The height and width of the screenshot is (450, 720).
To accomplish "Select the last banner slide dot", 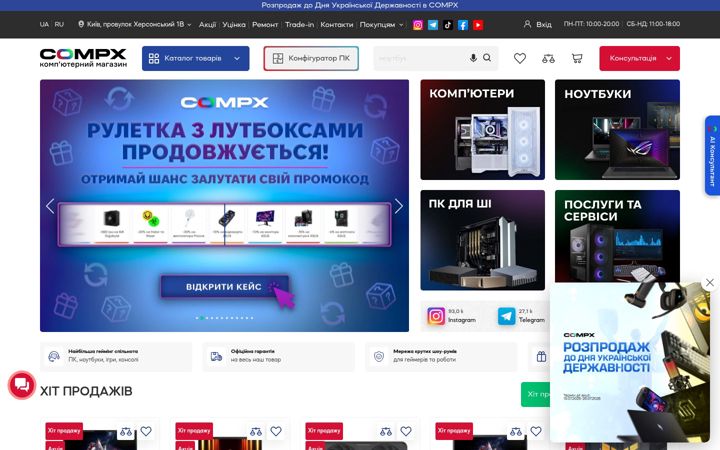I will 252,318.
